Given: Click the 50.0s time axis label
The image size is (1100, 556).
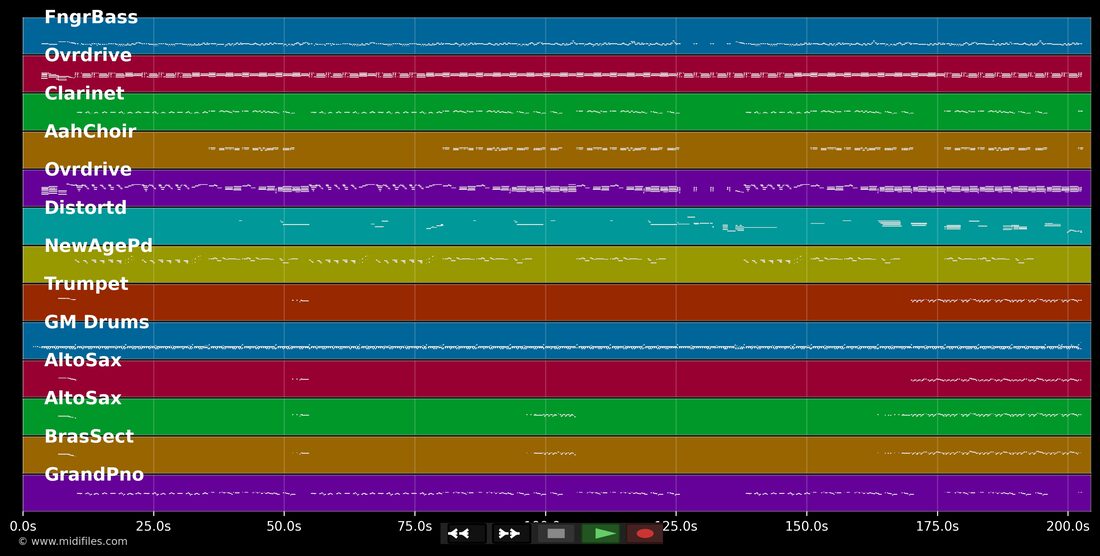Looking at the screenshot, I should (284, 525).
